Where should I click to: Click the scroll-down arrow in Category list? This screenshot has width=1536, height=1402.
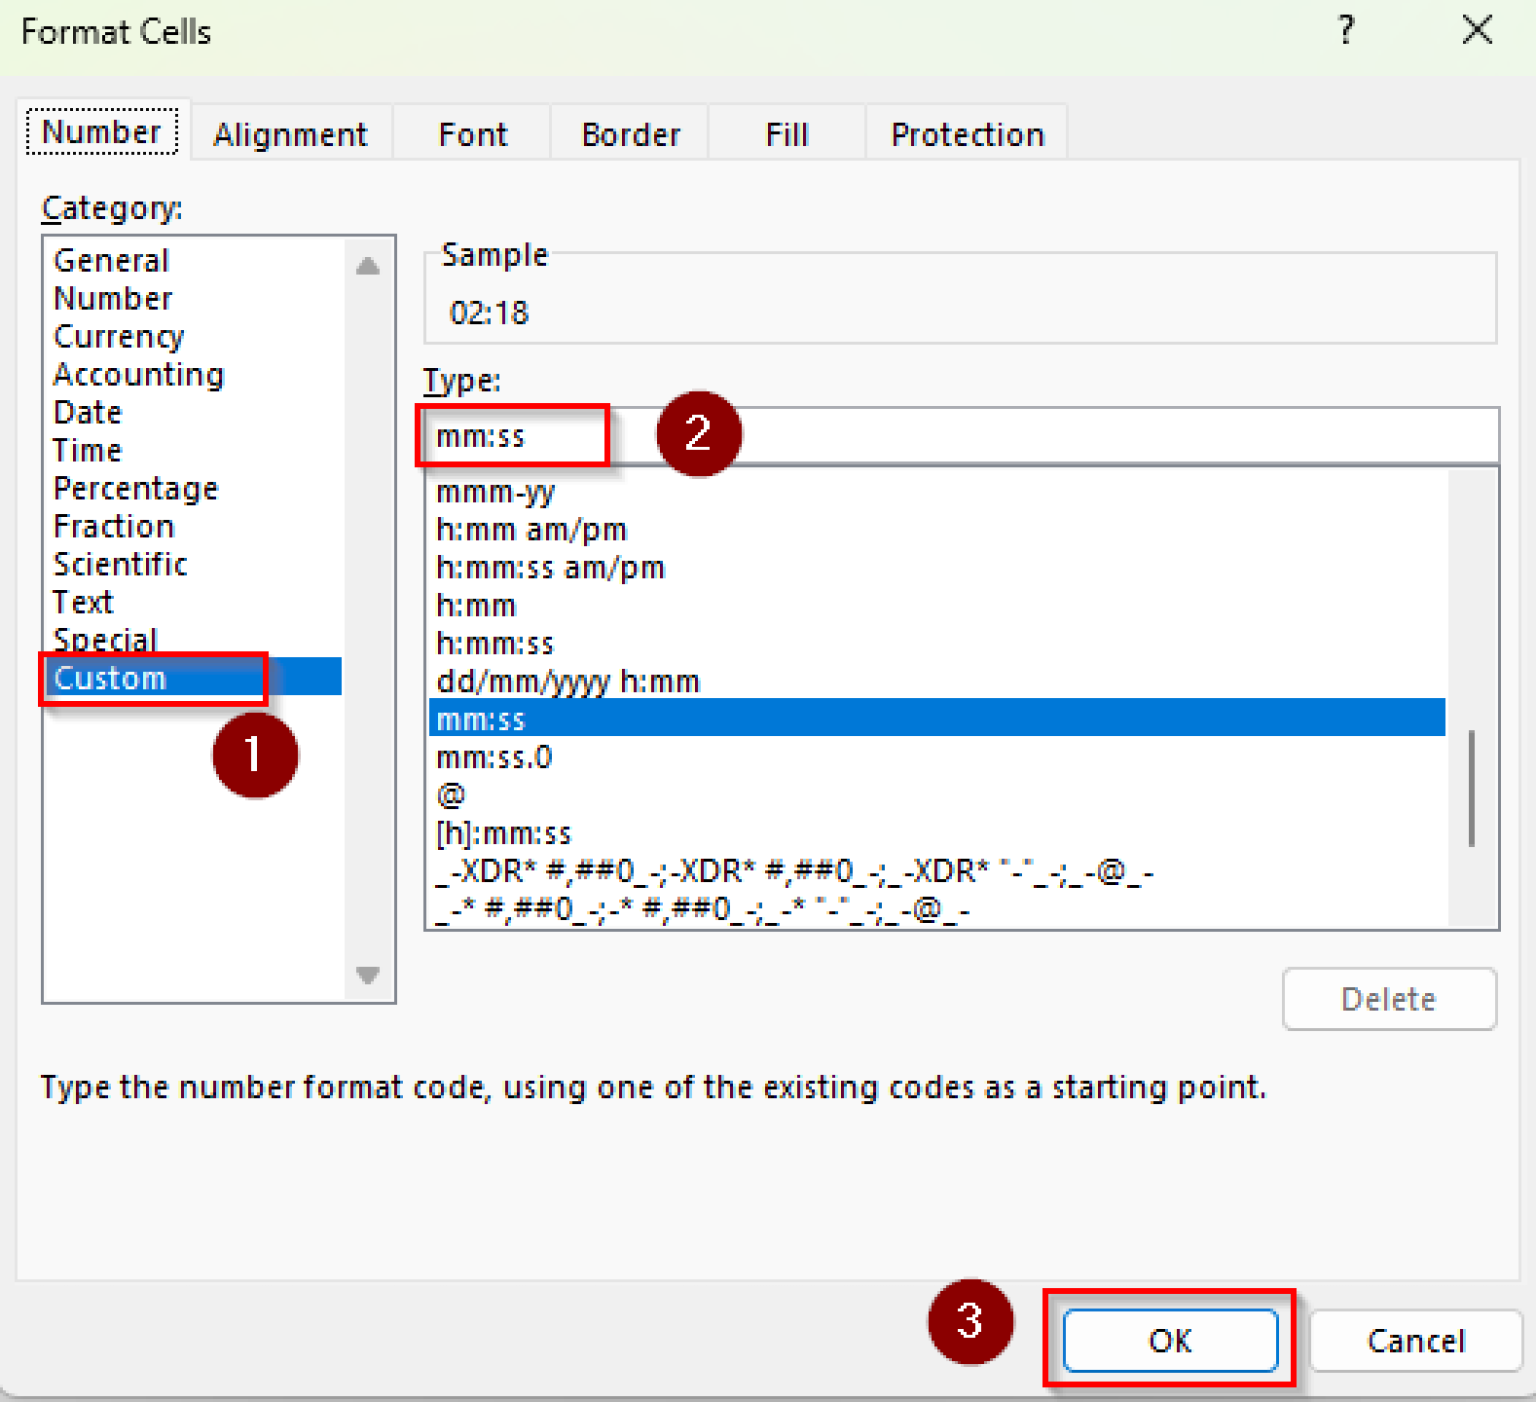tap(367, 975)
